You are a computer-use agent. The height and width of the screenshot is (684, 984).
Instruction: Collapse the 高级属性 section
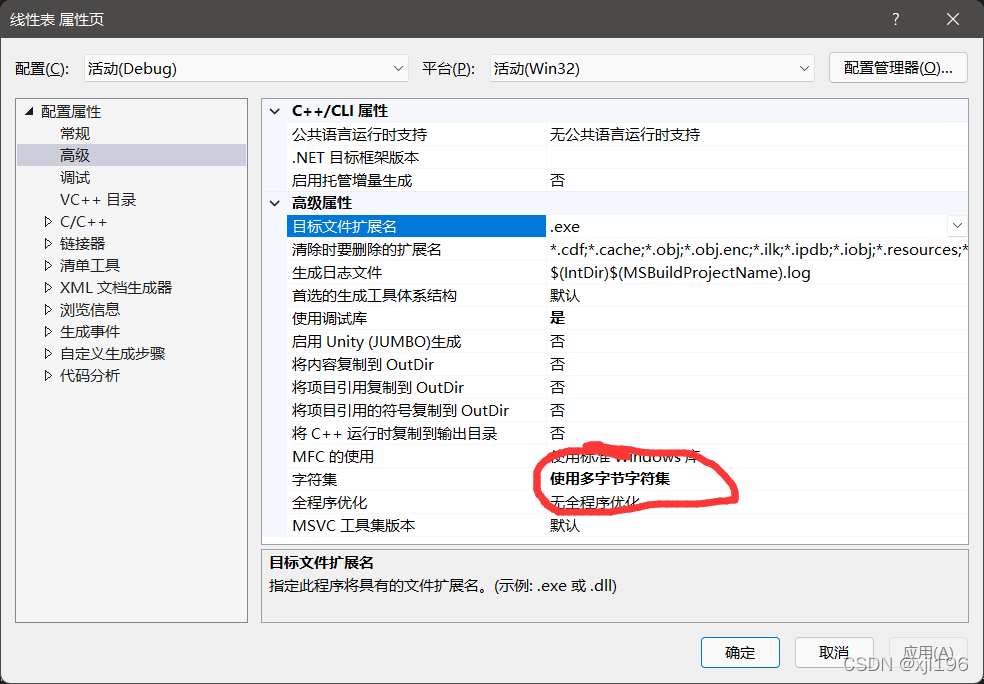(274, 202)
